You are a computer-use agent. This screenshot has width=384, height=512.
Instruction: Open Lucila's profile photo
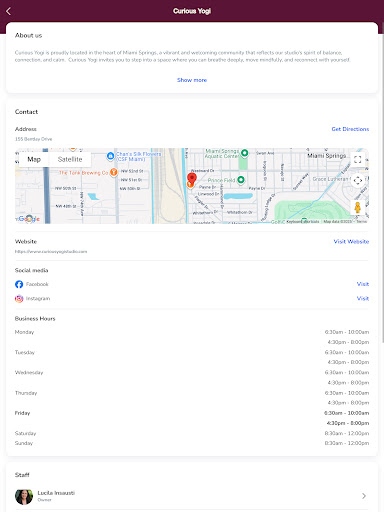coord(24,497)
